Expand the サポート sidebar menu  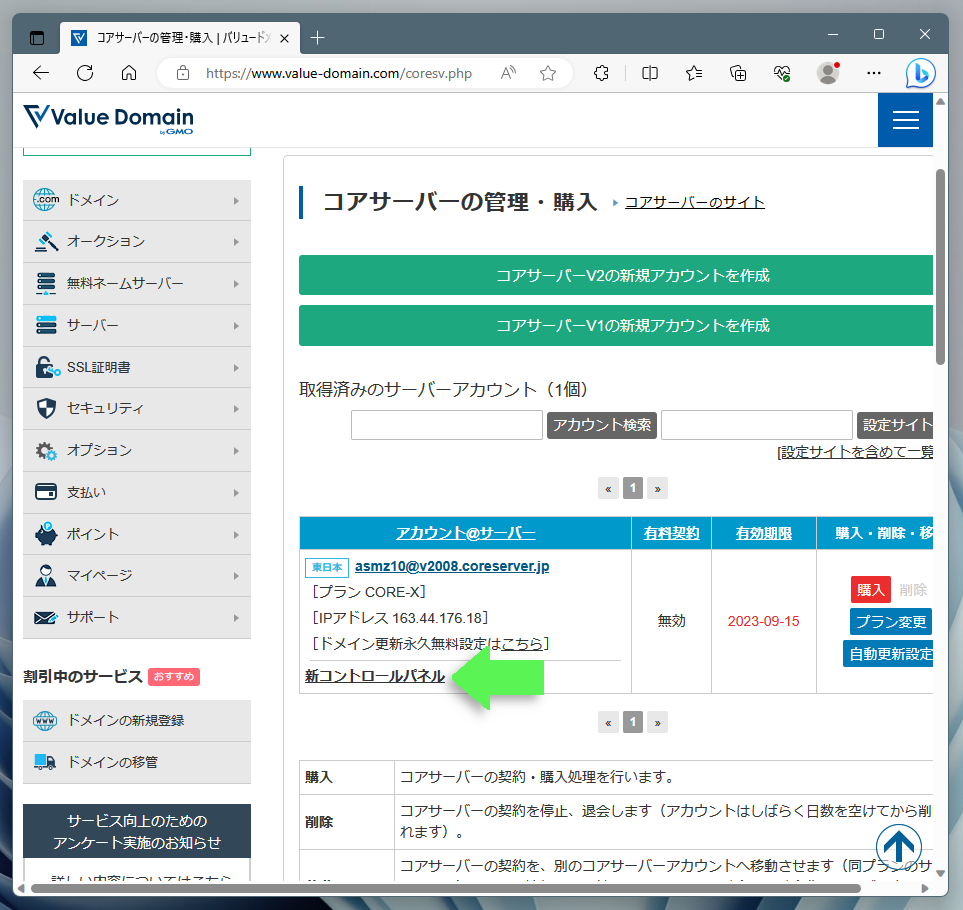[x=137, y=617]
